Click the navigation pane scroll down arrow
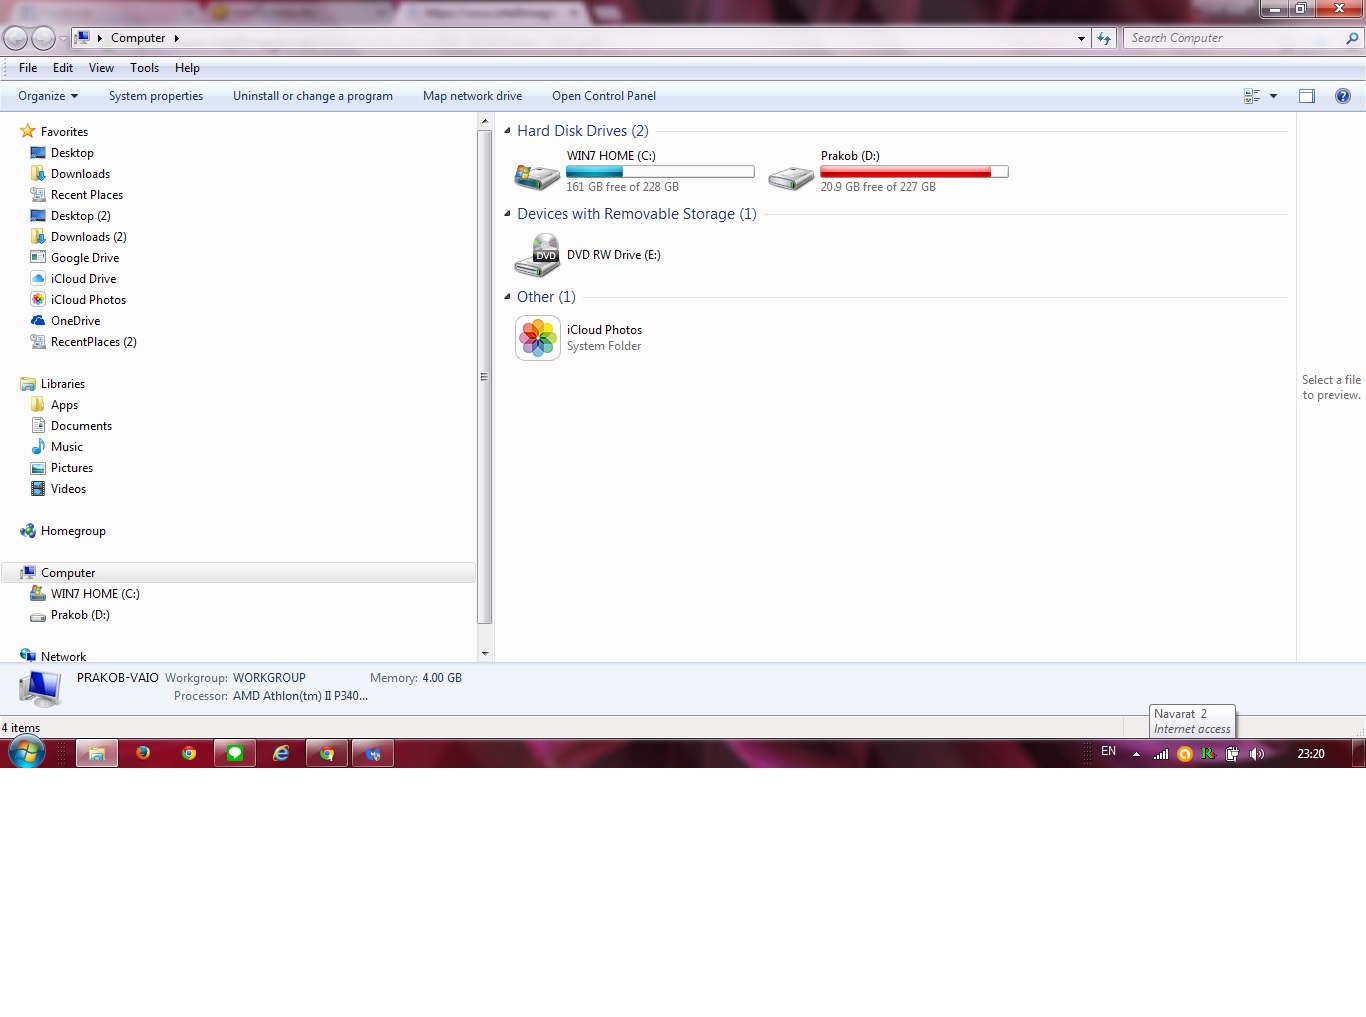The width and height of the screenshot is (1366, 1017). pos(485,654)
